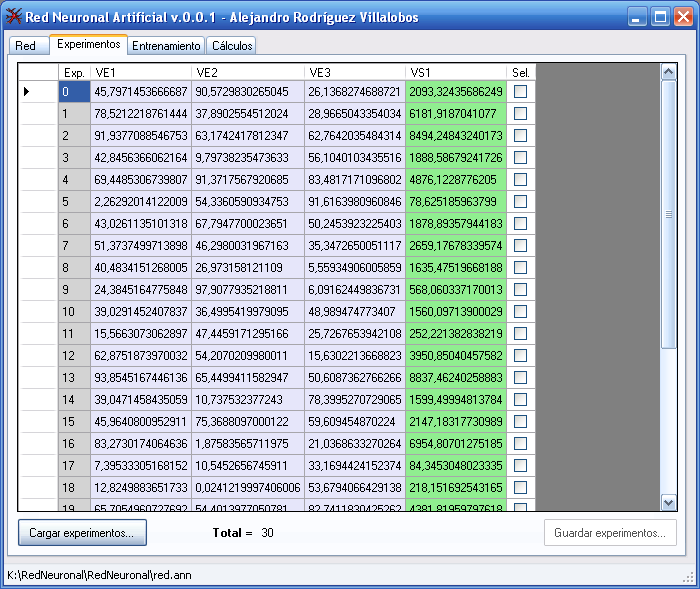The width and height of the screenshot is (700, 589).
Task: Click the green VS1 cell of experiment 3
Action: tap(455, 158)
